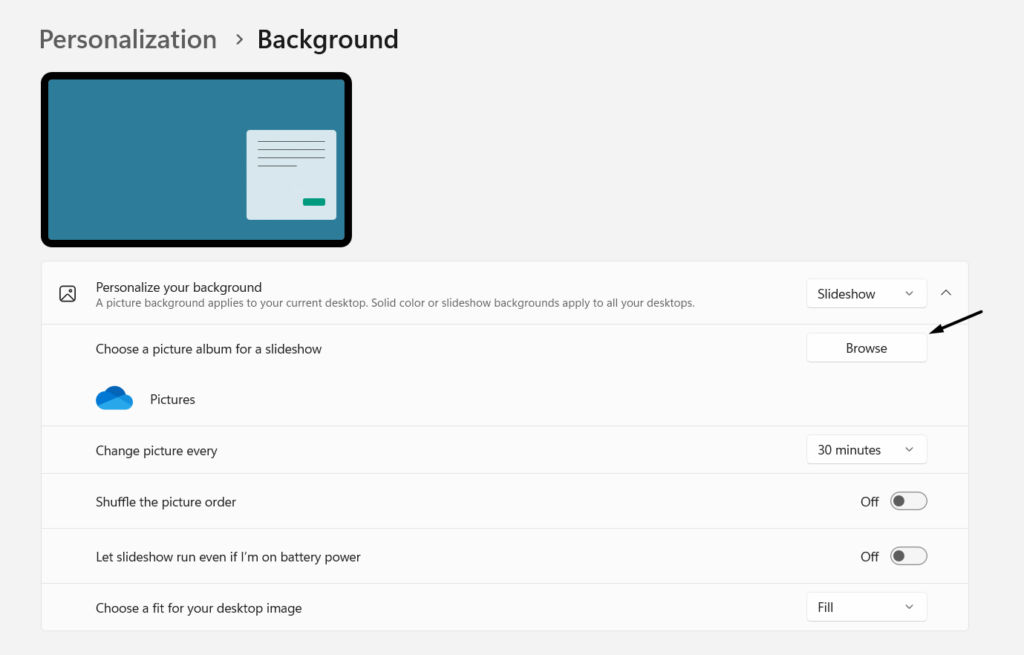Click the OneDrive cloud icon
This screenshot has height=655, width=1024.
click(x=114, y=399)
